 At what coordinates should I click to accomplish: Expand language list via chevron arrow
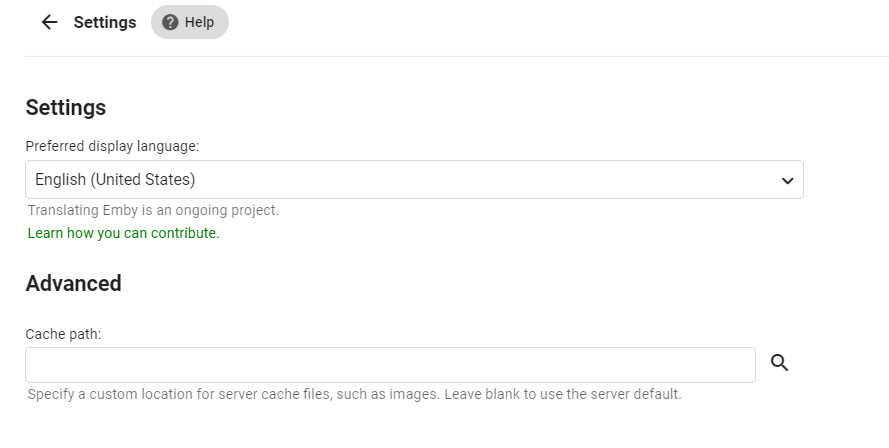click(787, 181)
